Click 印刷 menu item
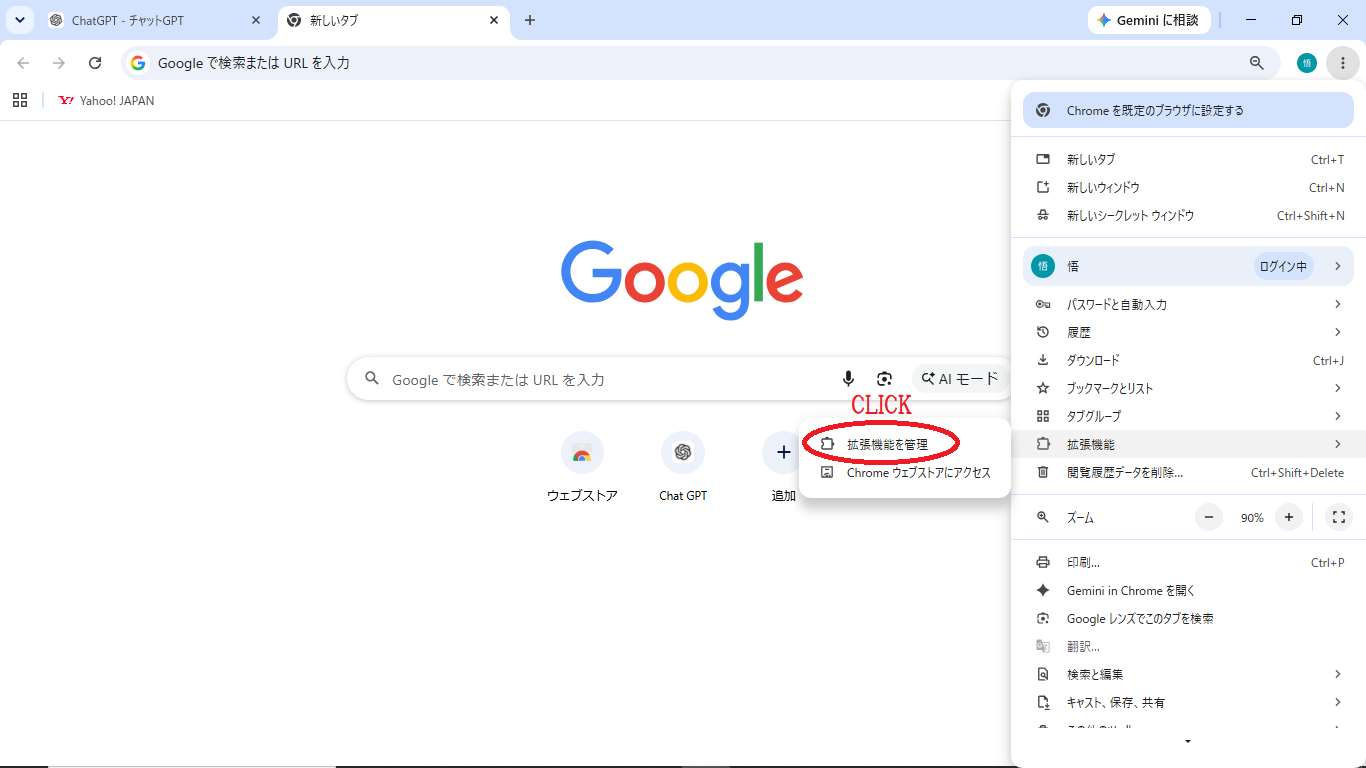 click(x=1188, y=562)
